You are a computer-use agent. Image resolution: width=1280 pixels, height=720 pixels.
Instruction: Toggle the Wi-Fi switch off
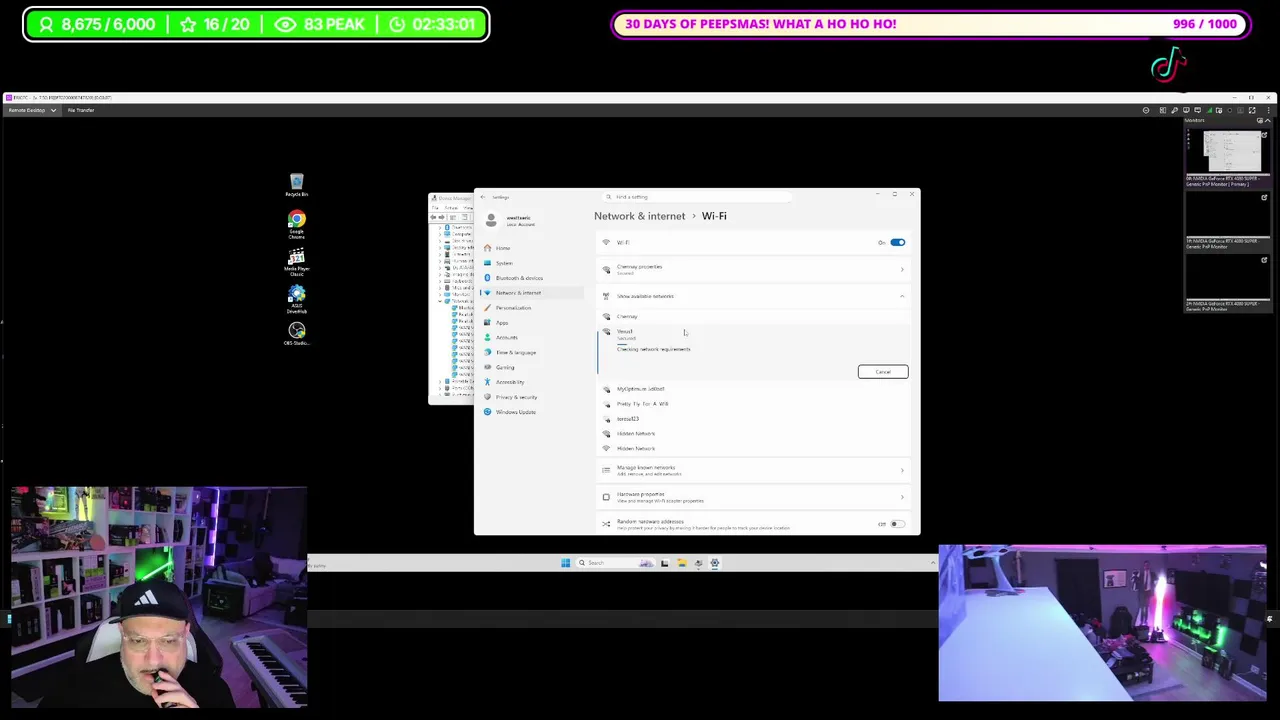click(x=897, y=242)
